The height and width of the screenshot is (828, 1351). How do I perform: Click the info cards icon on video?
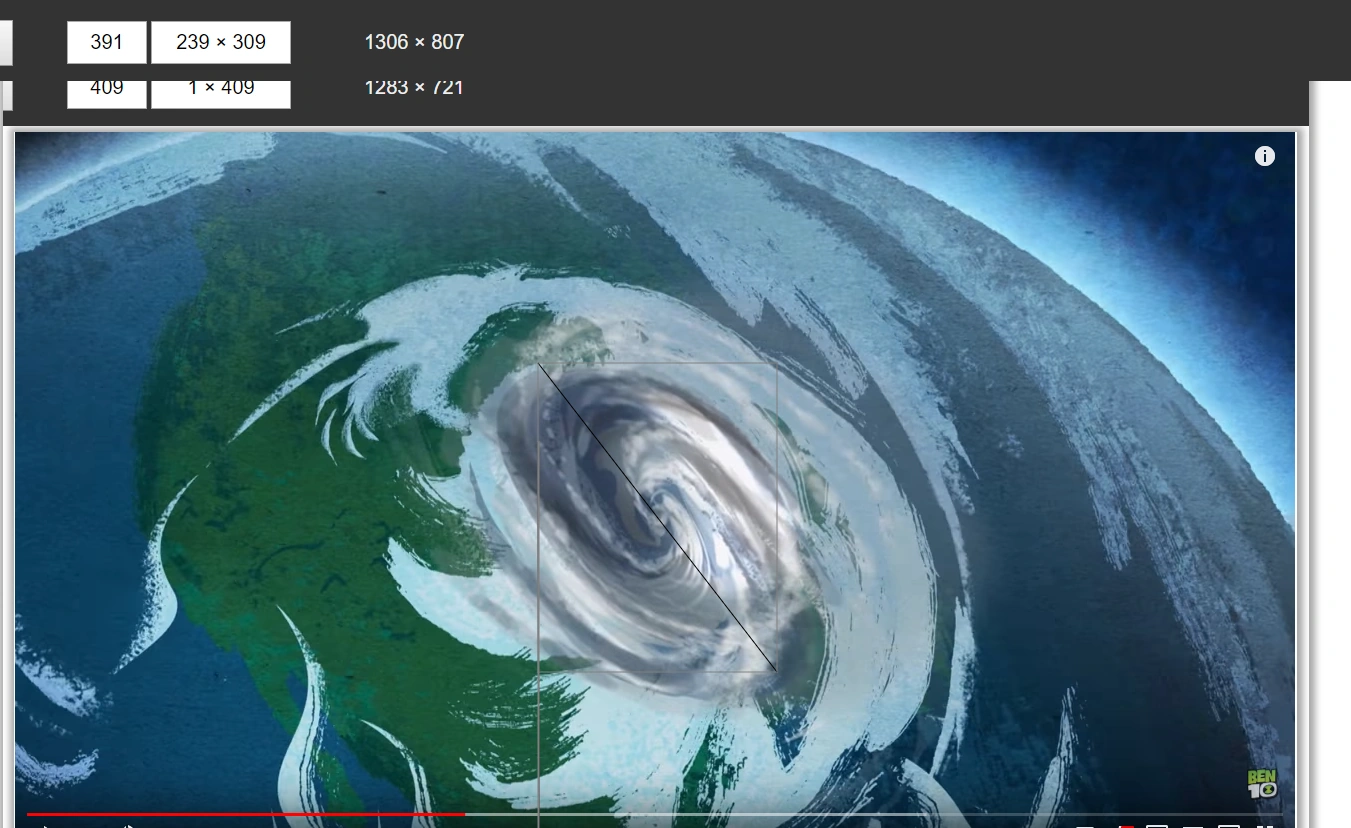coord(1264,156)
